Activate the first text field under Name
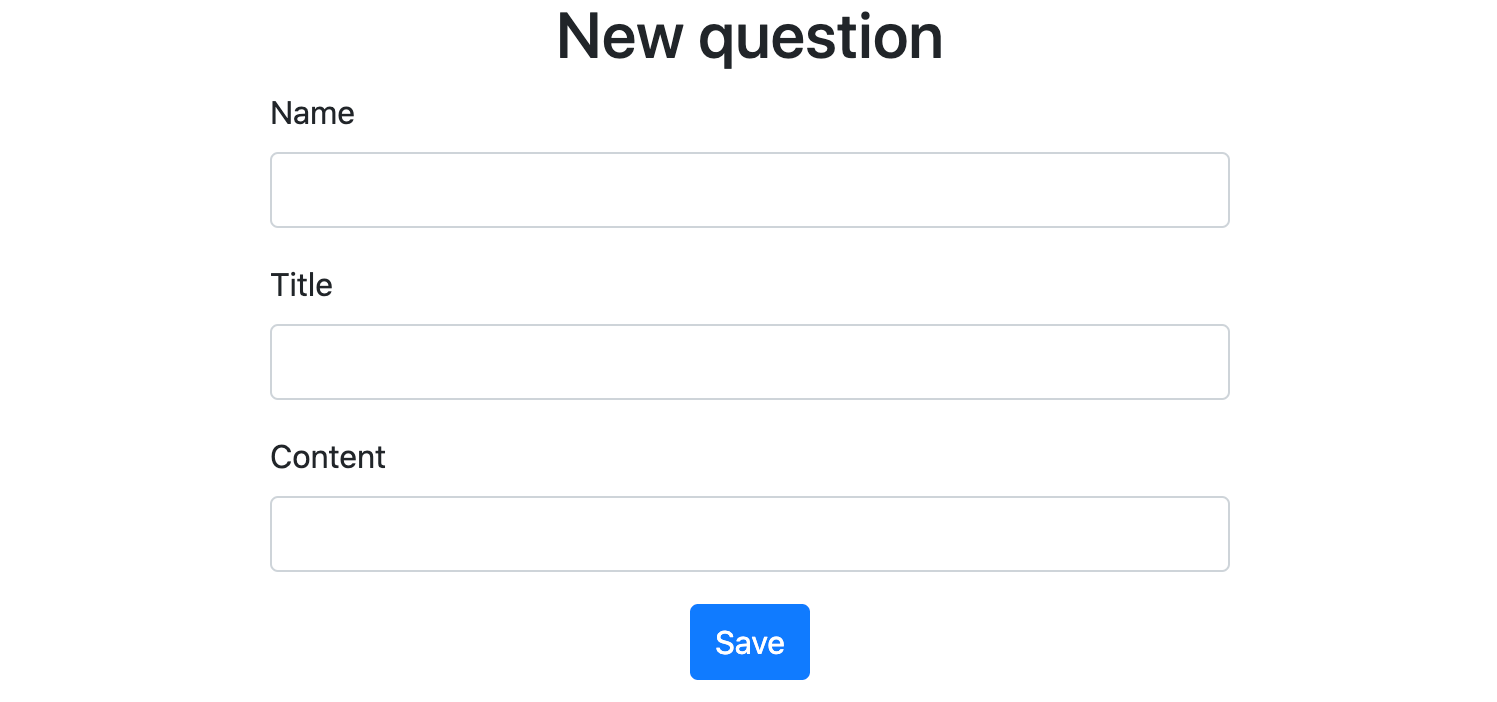Viewport: 1497px width, 702px height. click(749, 190)
